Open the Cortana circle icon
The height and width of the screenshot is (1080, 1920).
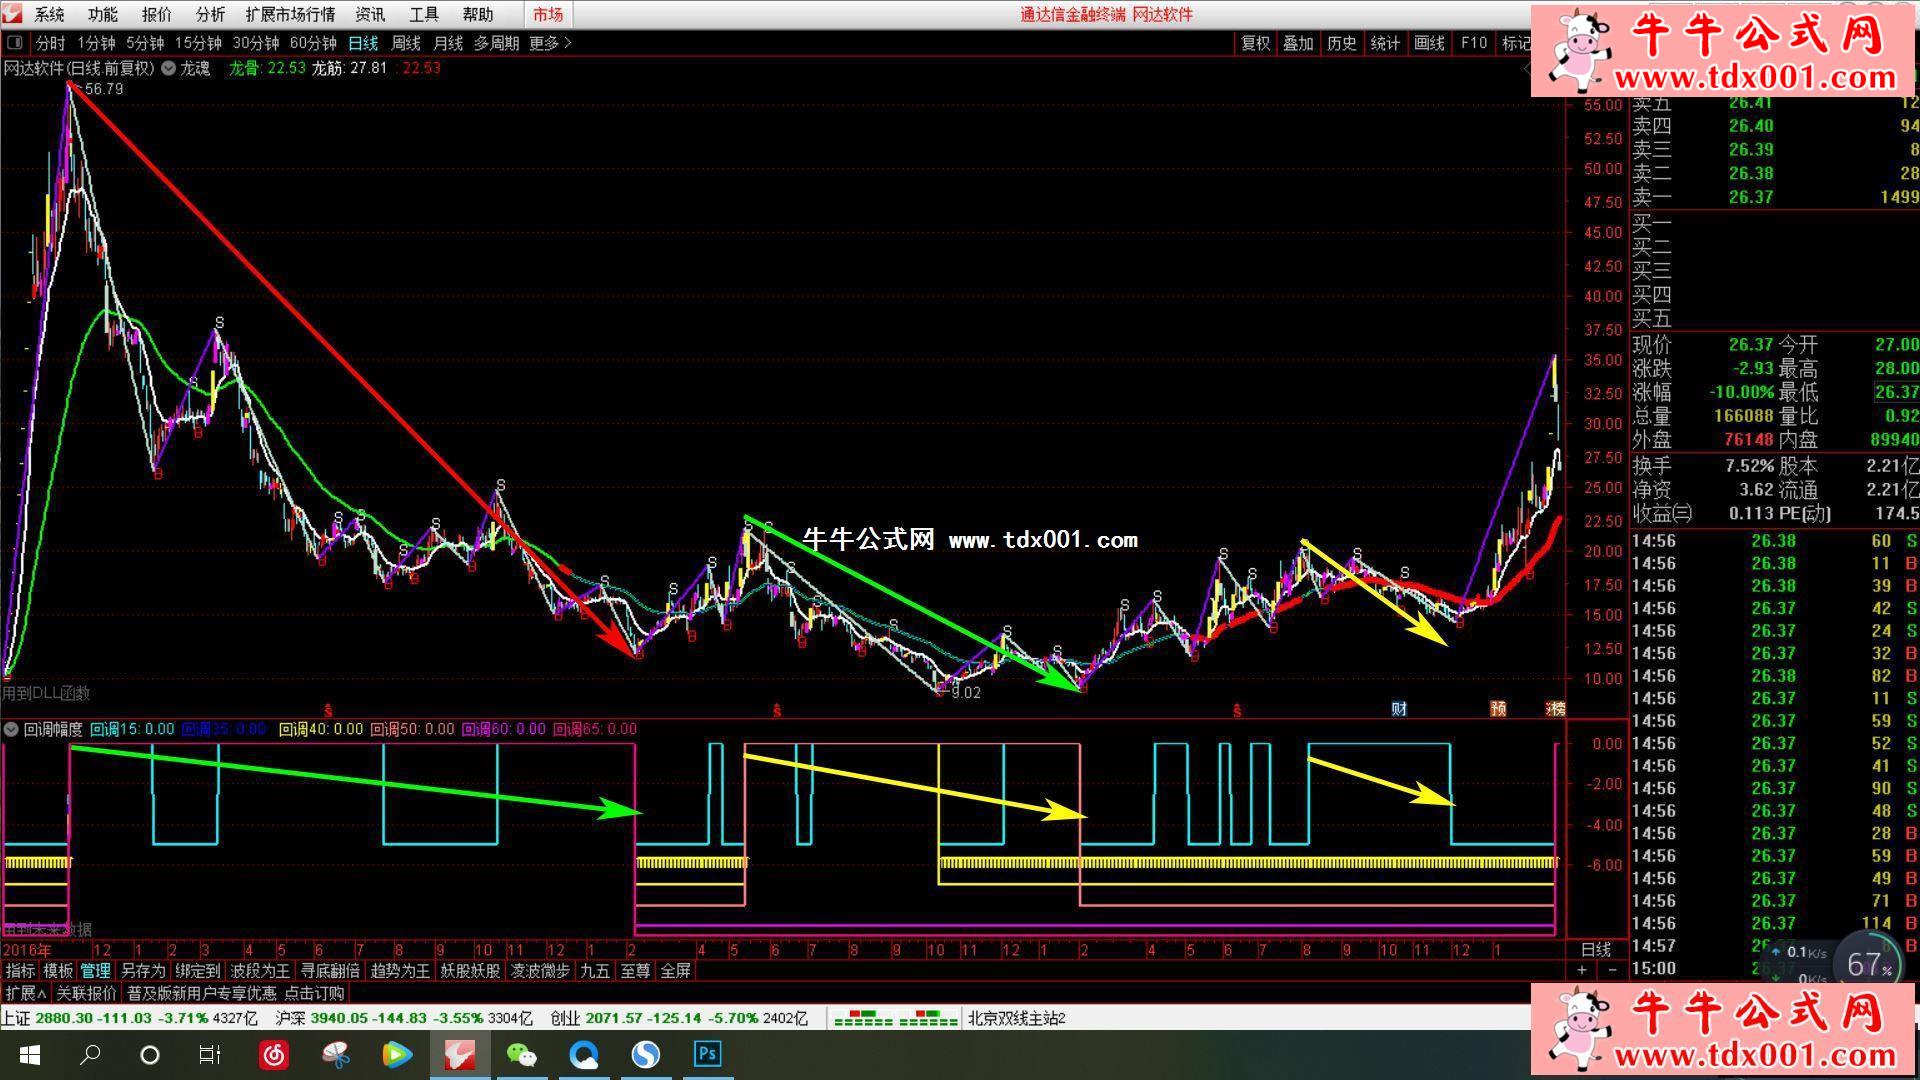(150, 1055)
